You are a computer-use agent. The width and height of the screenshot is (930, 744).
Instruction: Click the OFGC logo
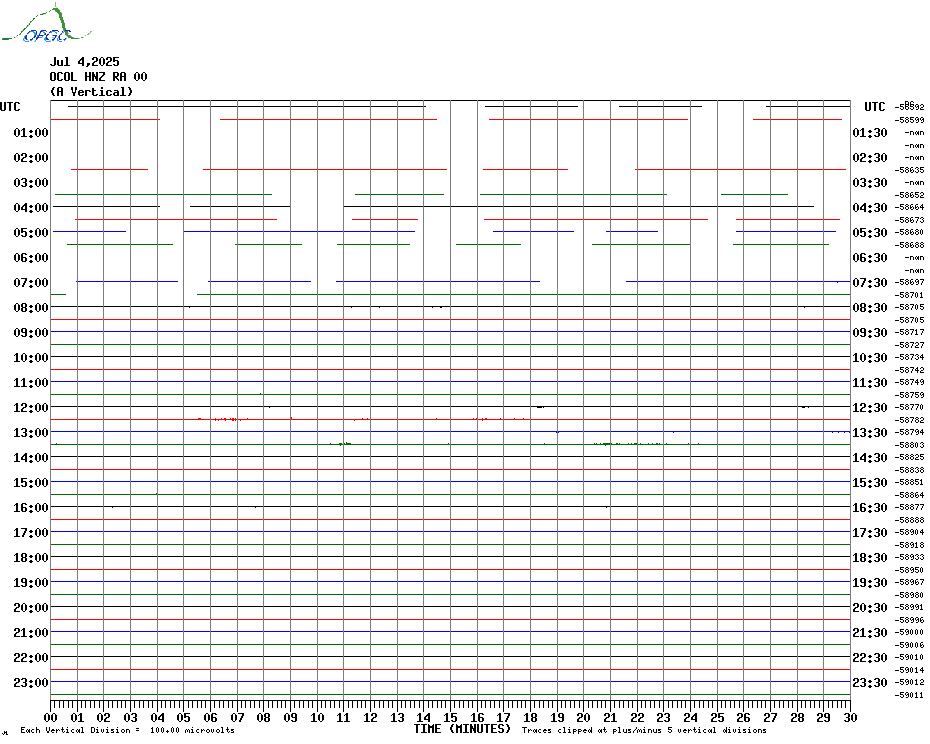[46, 24]
